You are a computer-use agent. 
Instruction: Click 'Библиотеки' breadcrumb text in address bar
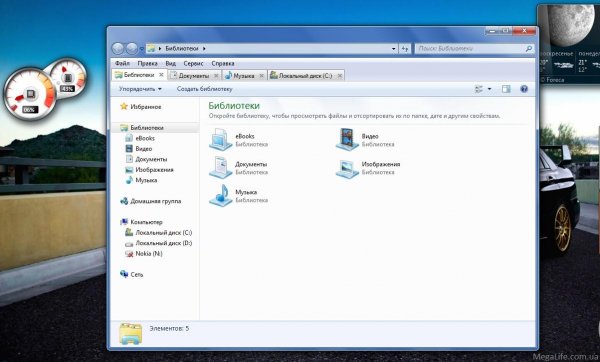(x=182, y=49)
